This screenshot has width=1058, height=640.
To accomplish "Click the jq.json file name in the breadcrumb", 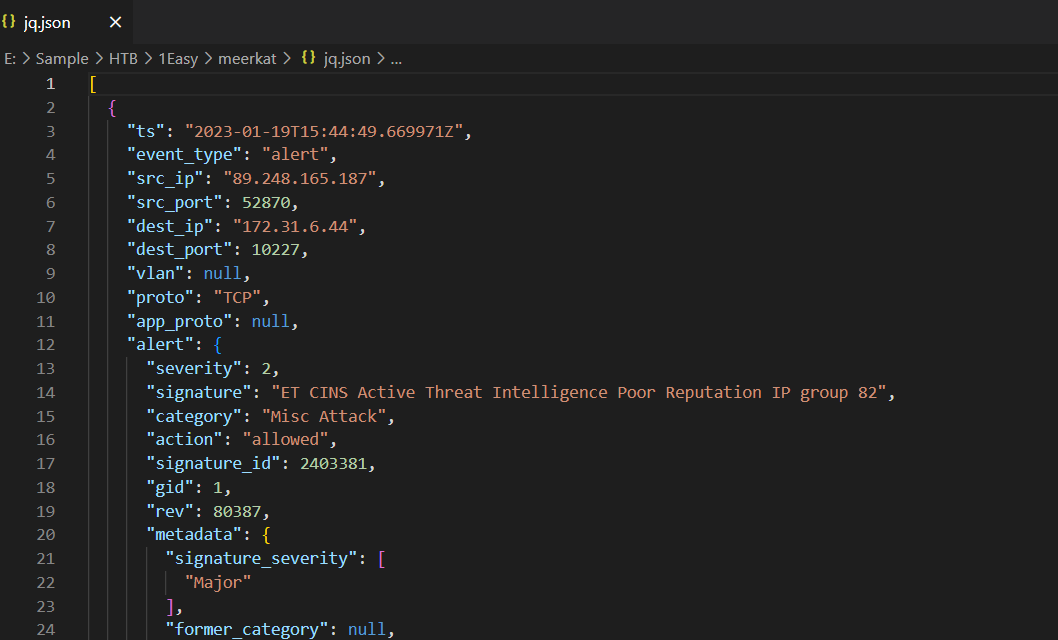I will [346, 59].
